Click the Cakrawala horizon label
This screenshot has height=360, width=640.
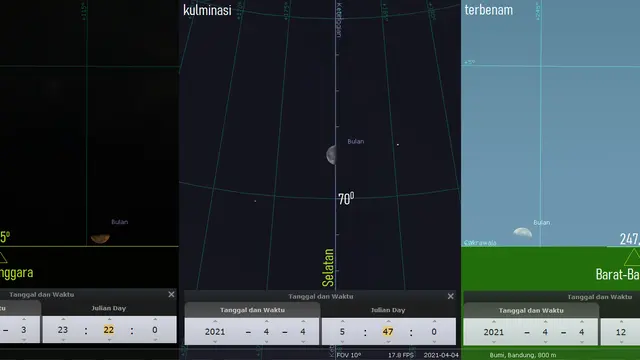tap(480, 243)
